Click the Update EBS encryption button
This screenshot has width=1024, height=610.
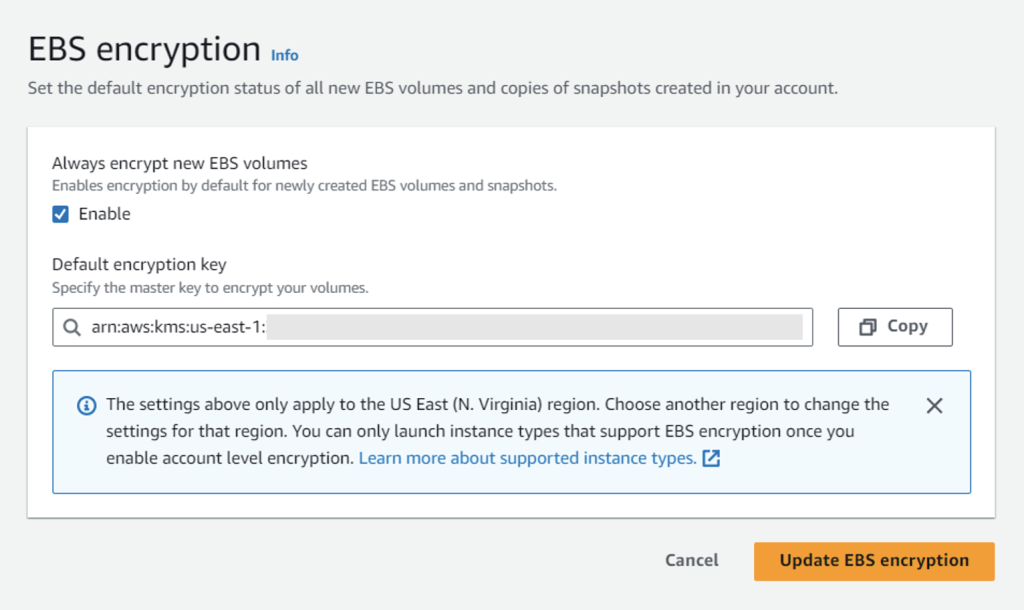[x=873, y=561]
